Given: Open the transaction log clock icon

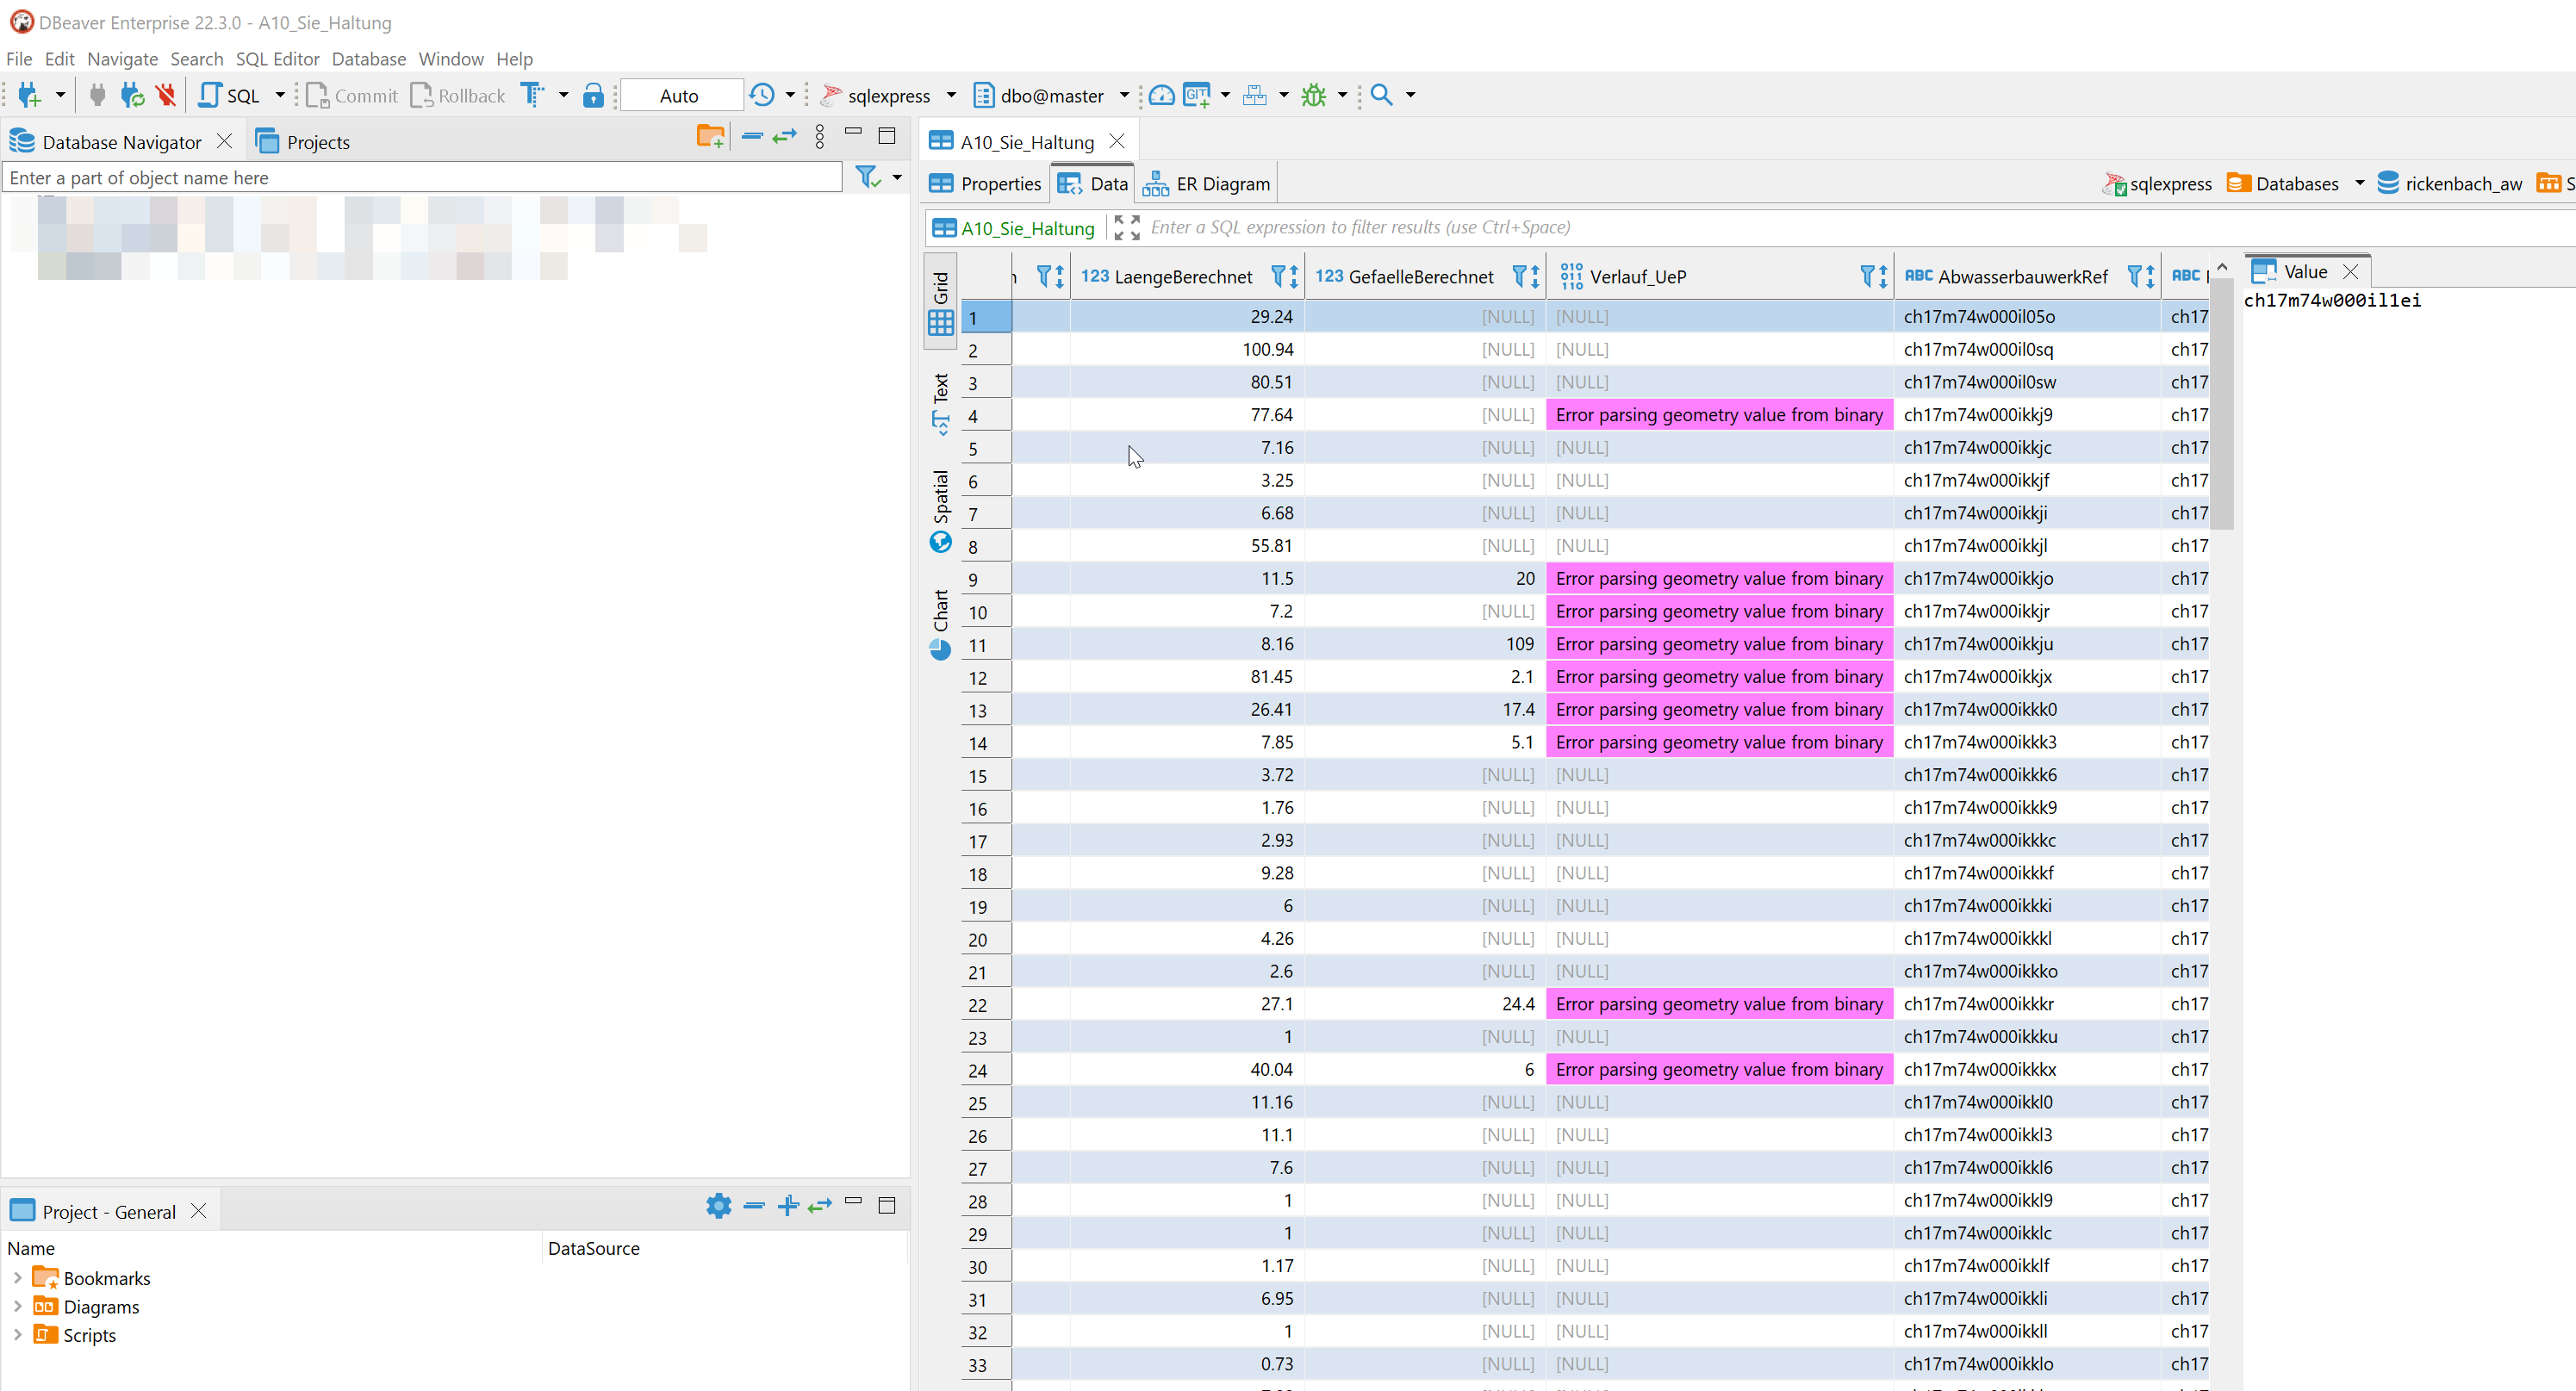Looking at the screenshot, I should [762, 95].
